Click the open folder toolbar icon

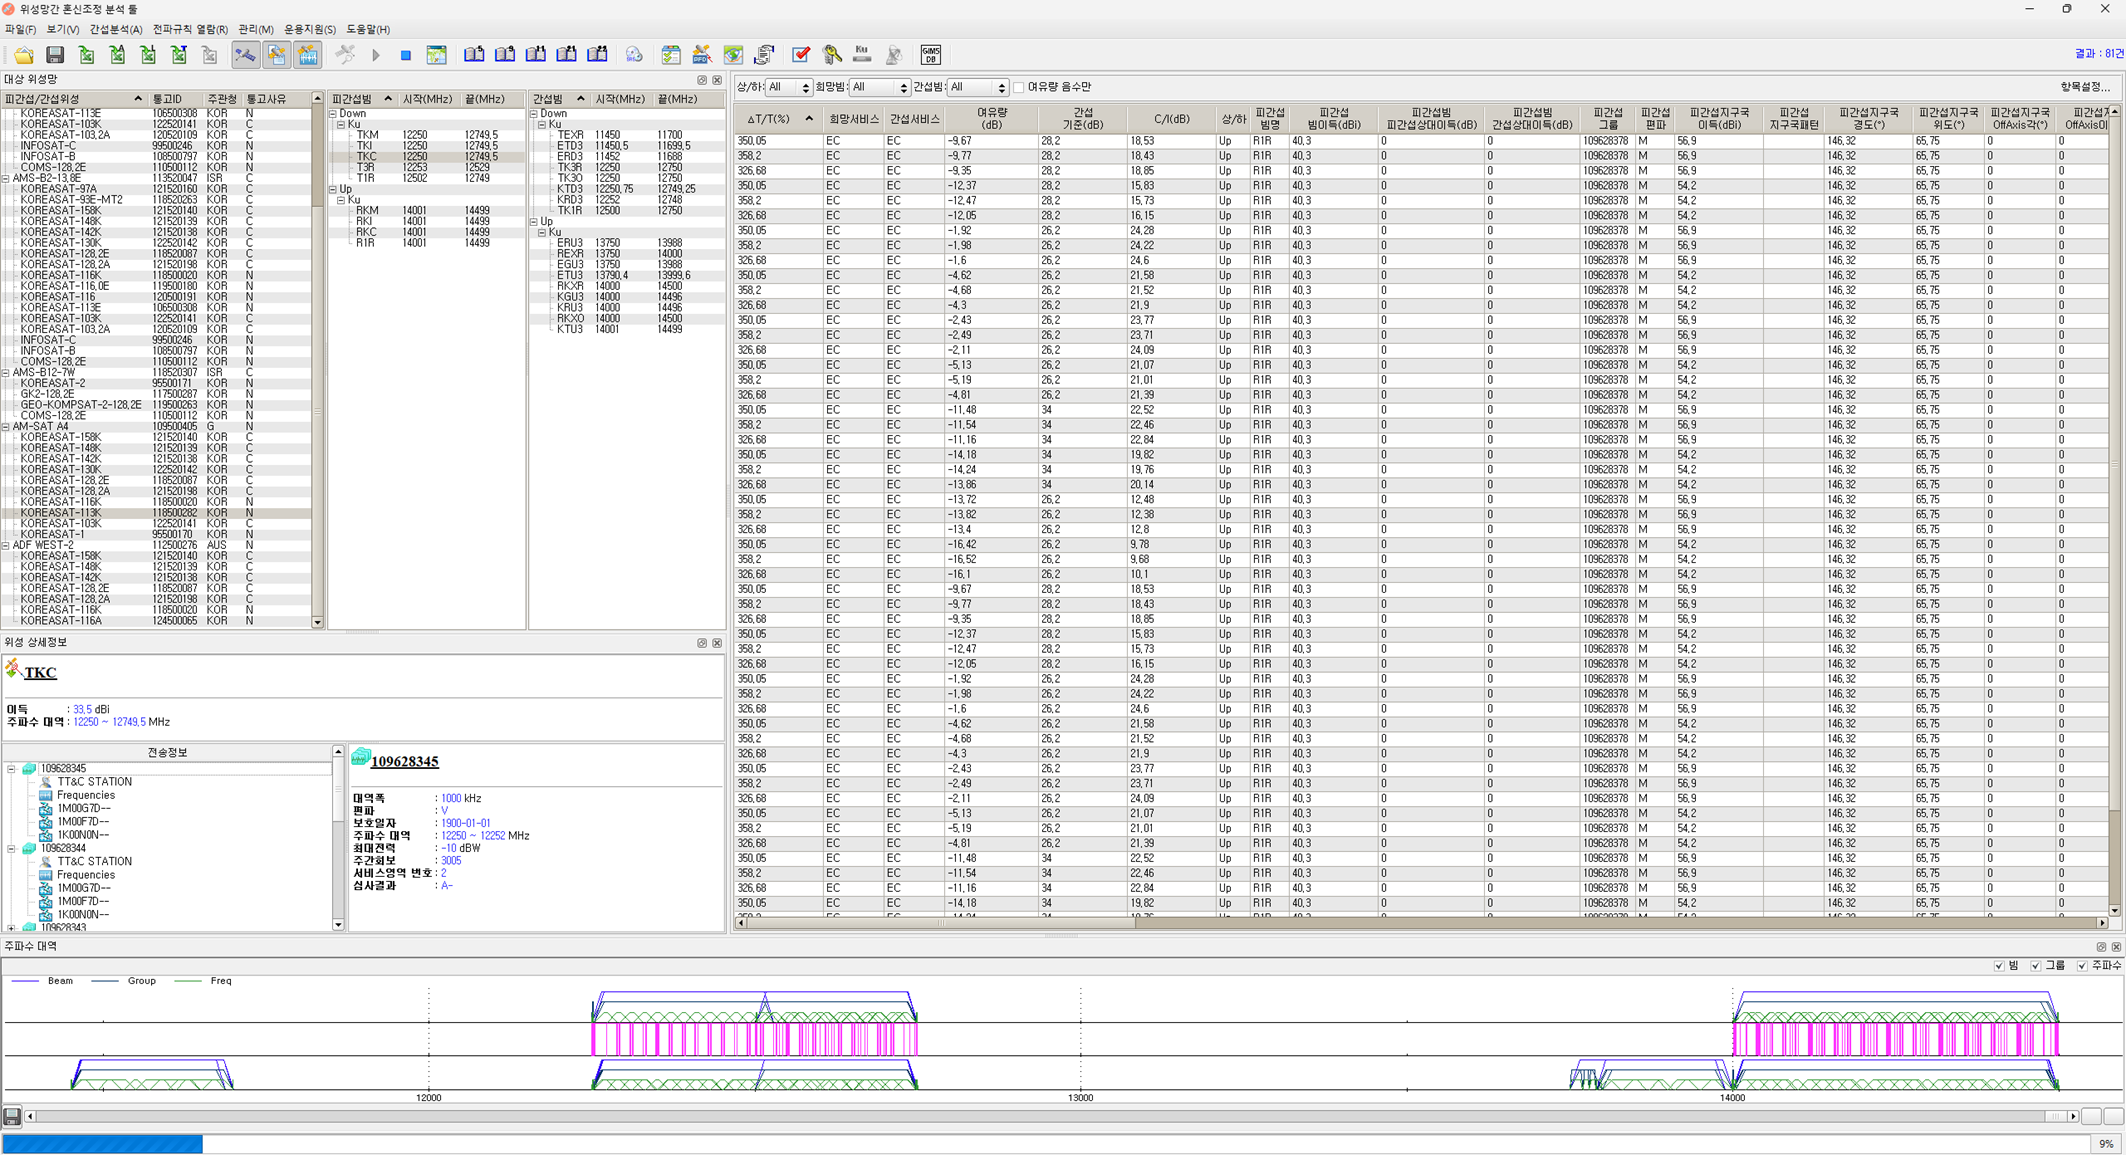[23, 55]
